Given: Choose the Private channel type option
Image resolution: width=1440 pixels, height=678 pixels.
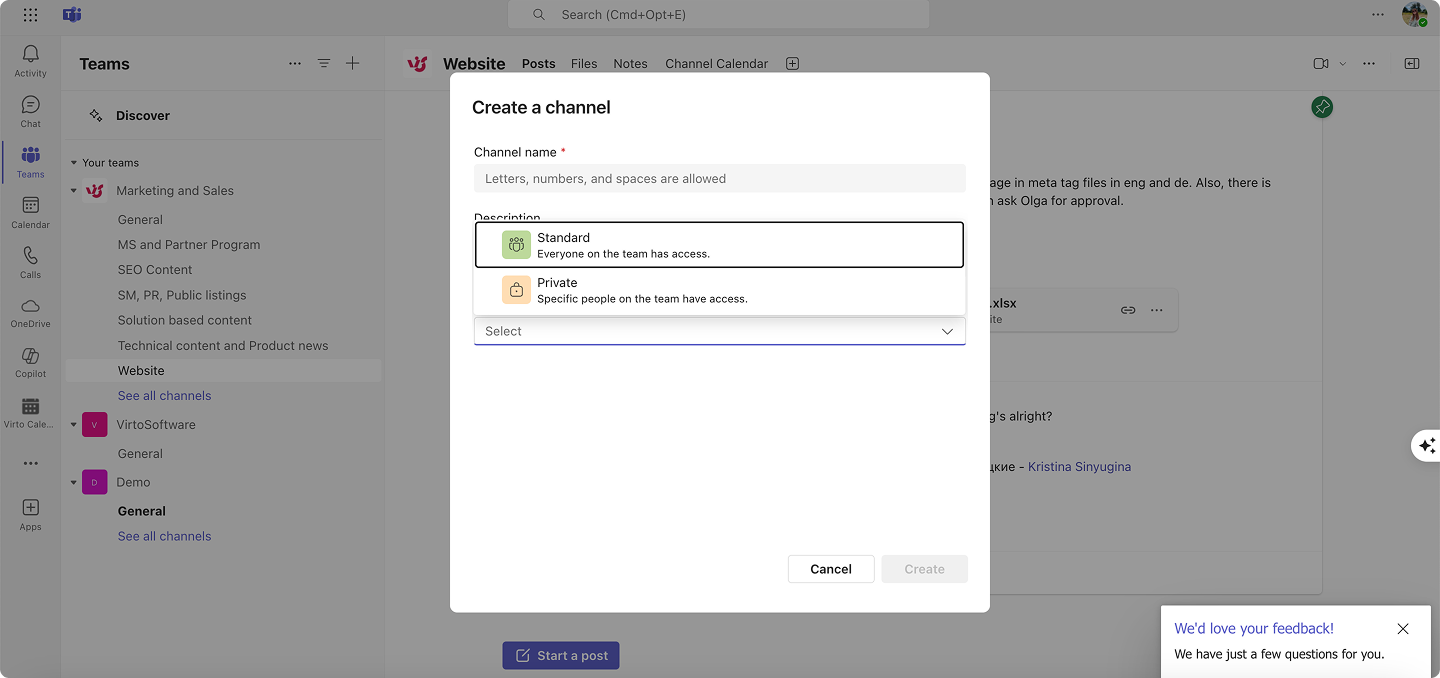Looking at the screenshot, I should point(719,290).
